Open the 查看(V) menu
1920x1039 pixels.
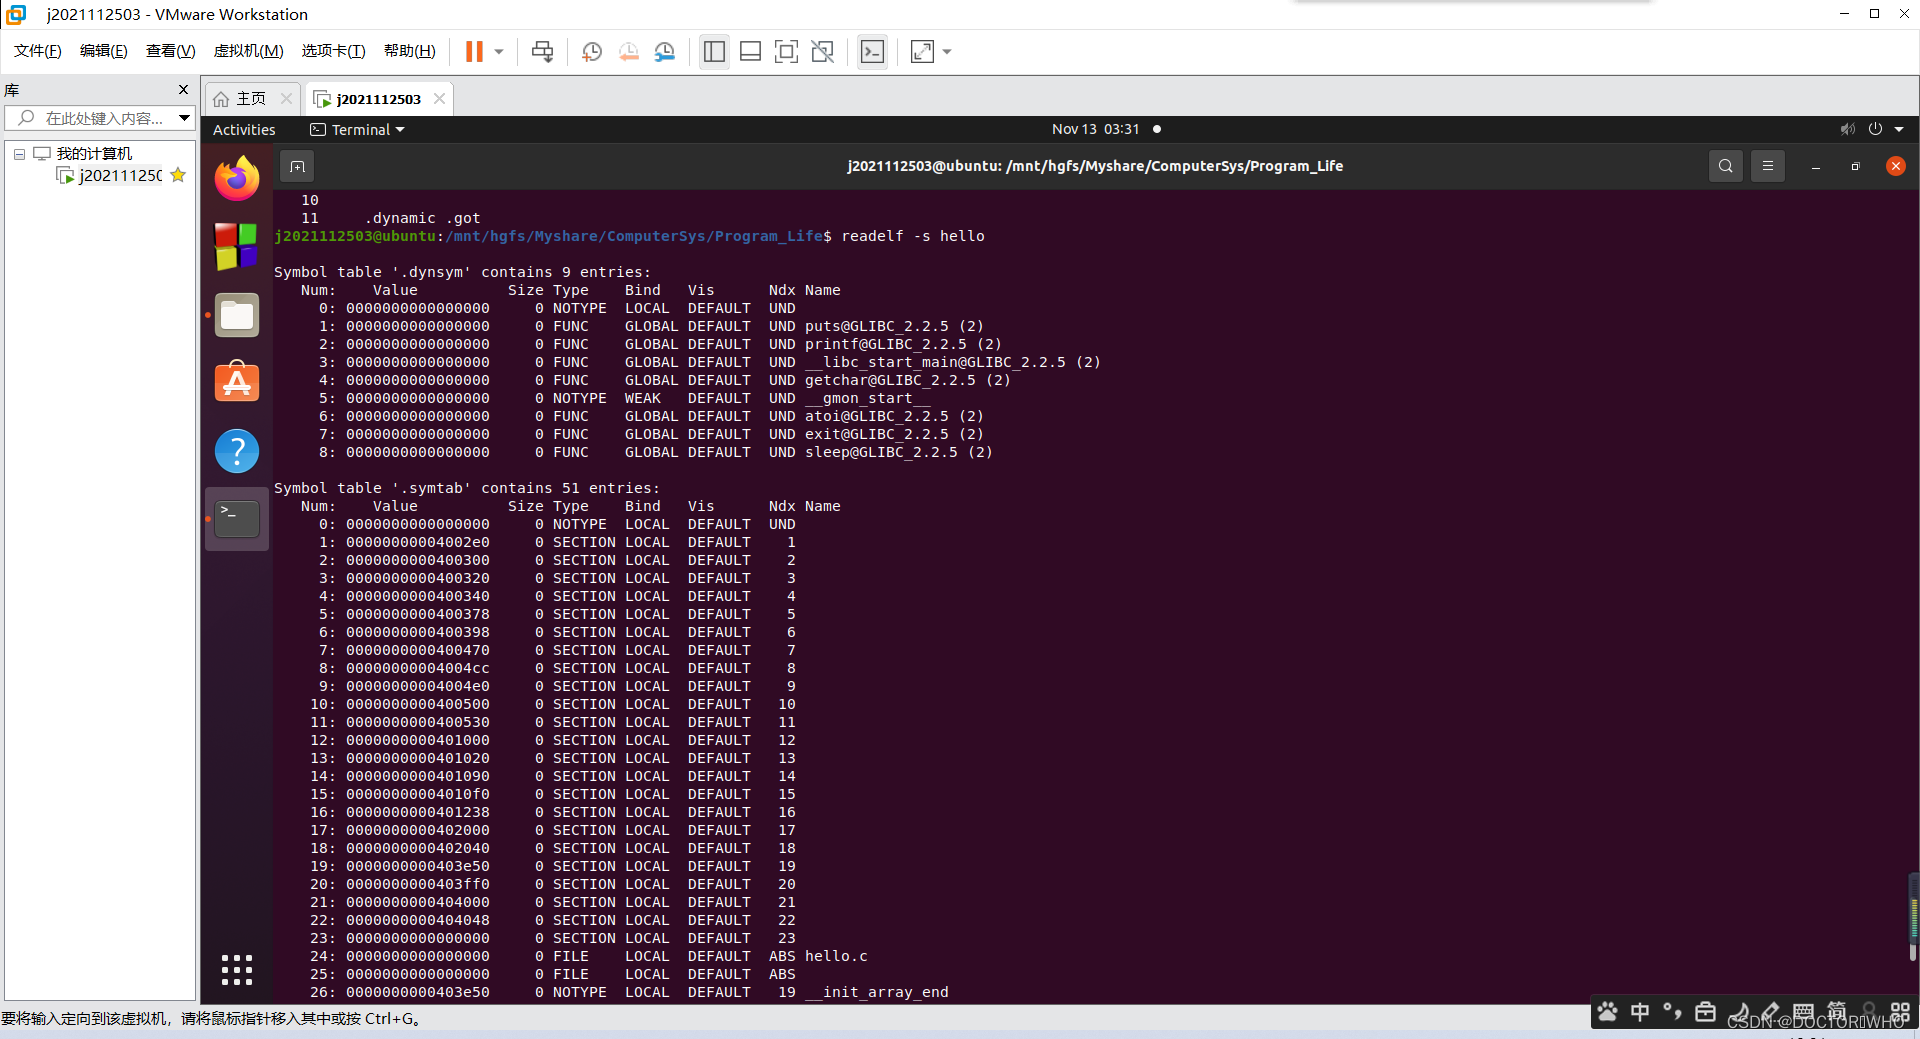pos(171,51)
